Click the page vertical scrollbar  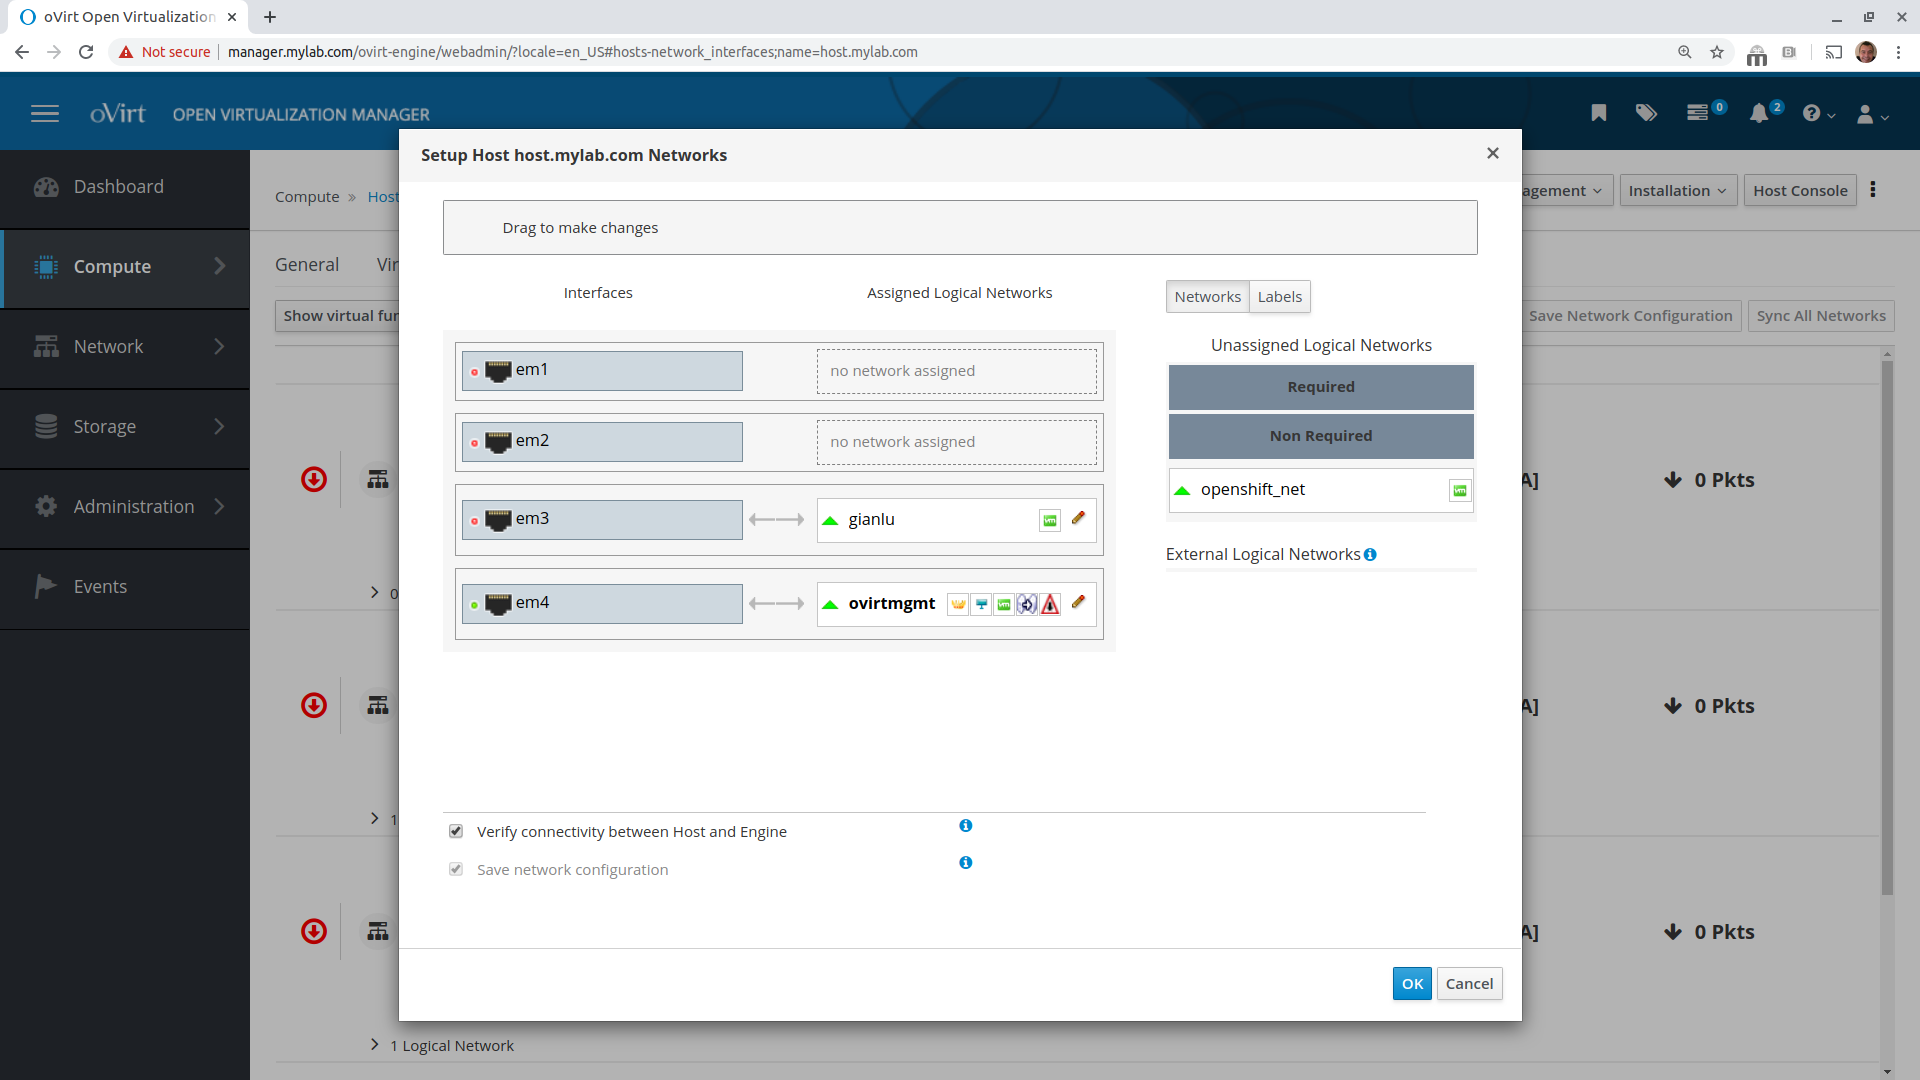(x=1887, y=628)
